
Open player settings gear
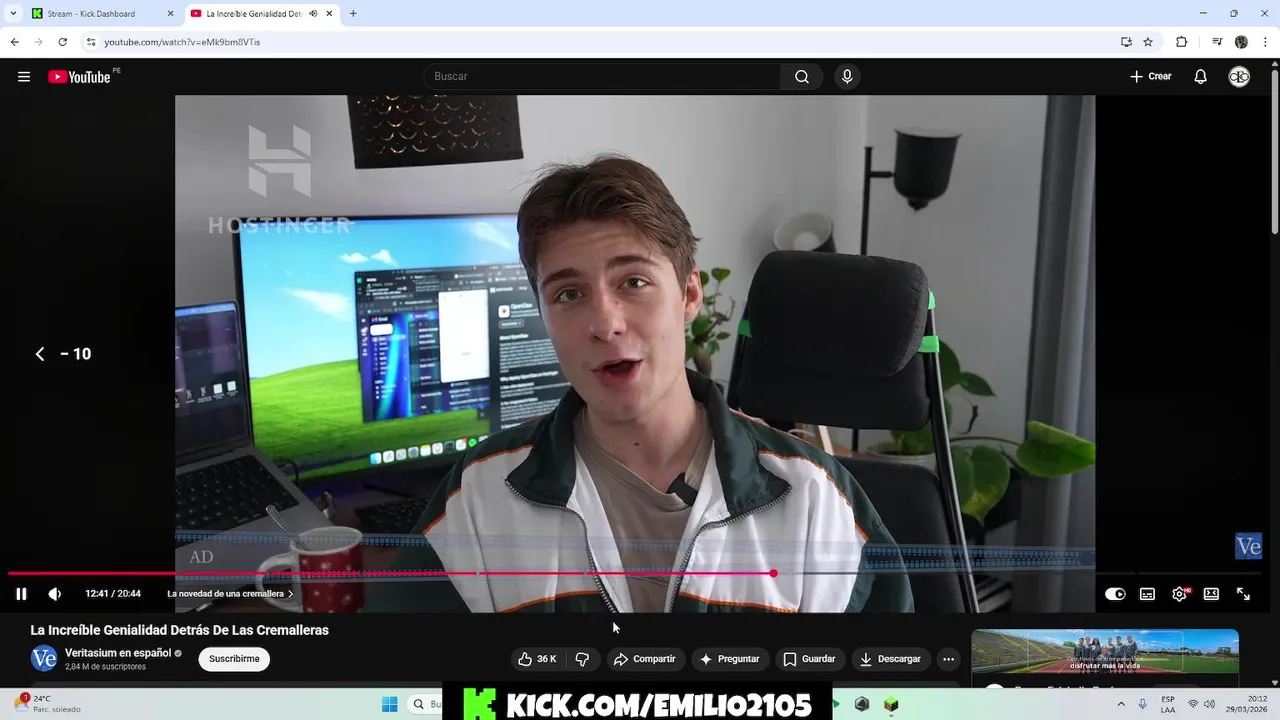[x=1180, y=594]
